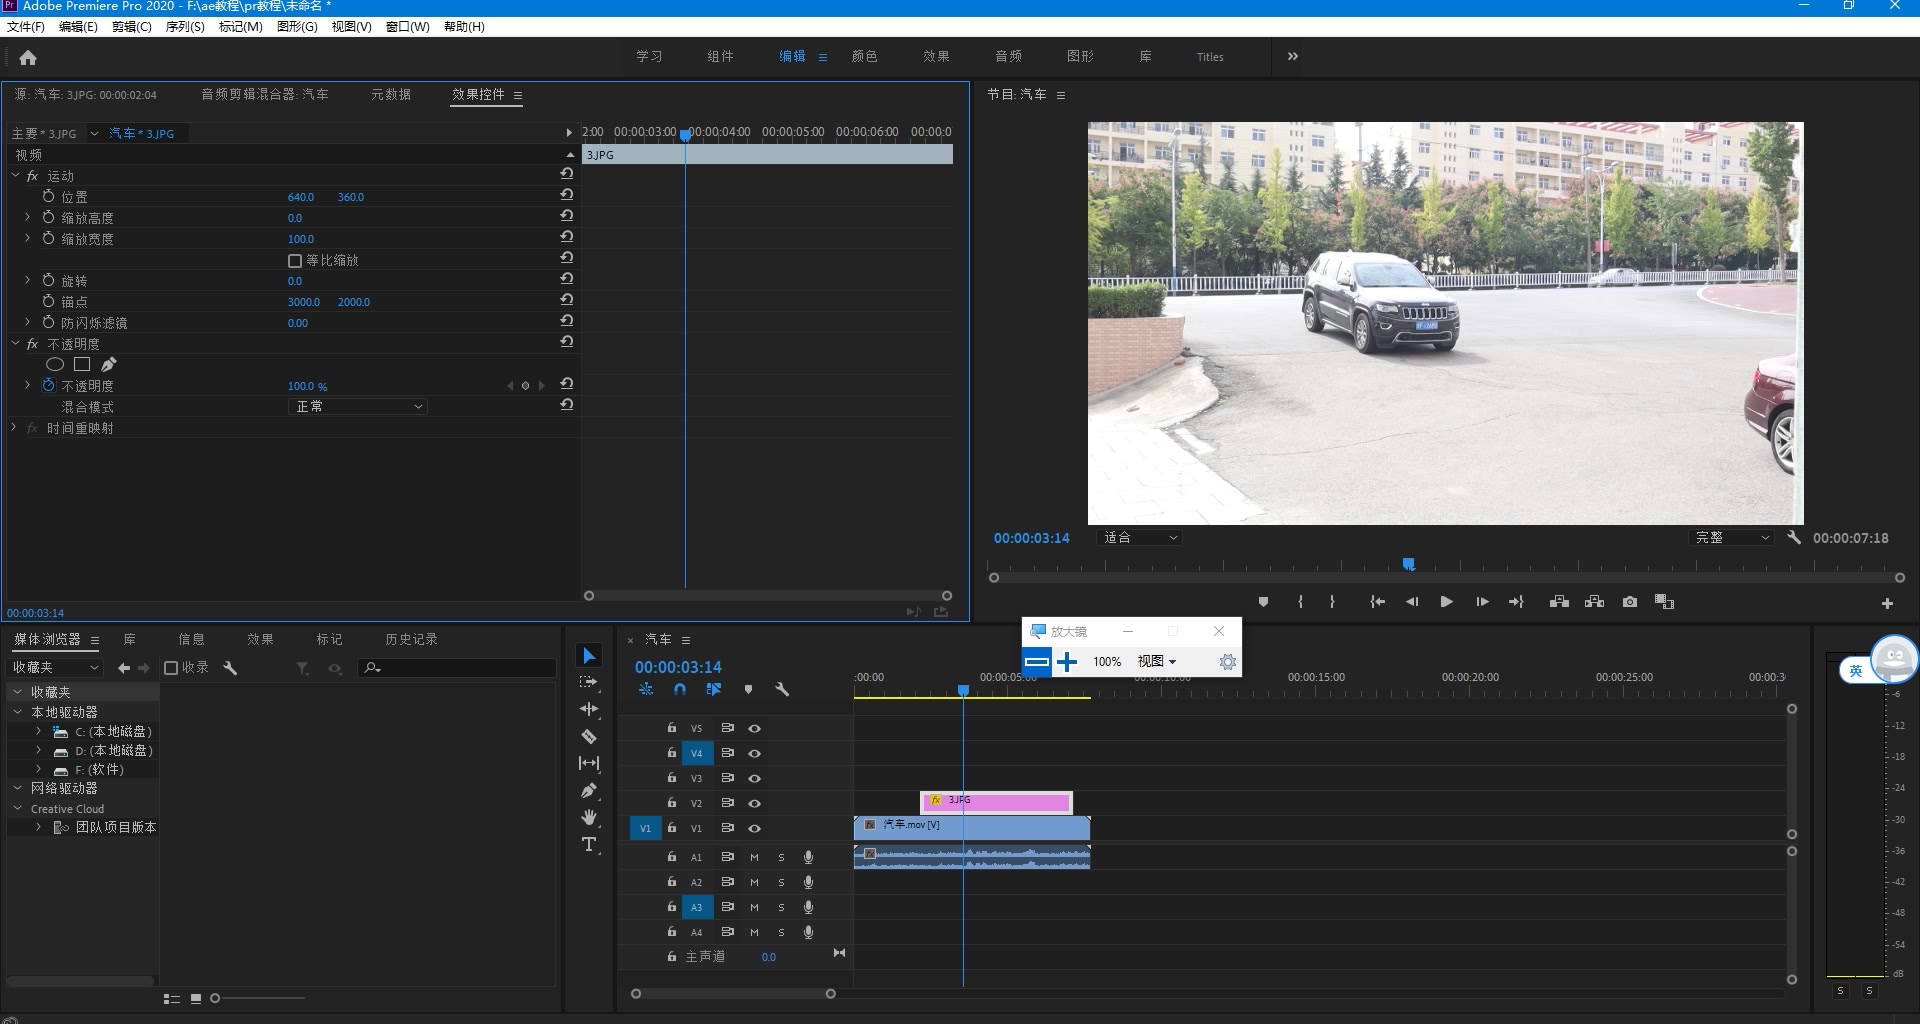
Task: Select the Type tool
Action: coord(589,845)
